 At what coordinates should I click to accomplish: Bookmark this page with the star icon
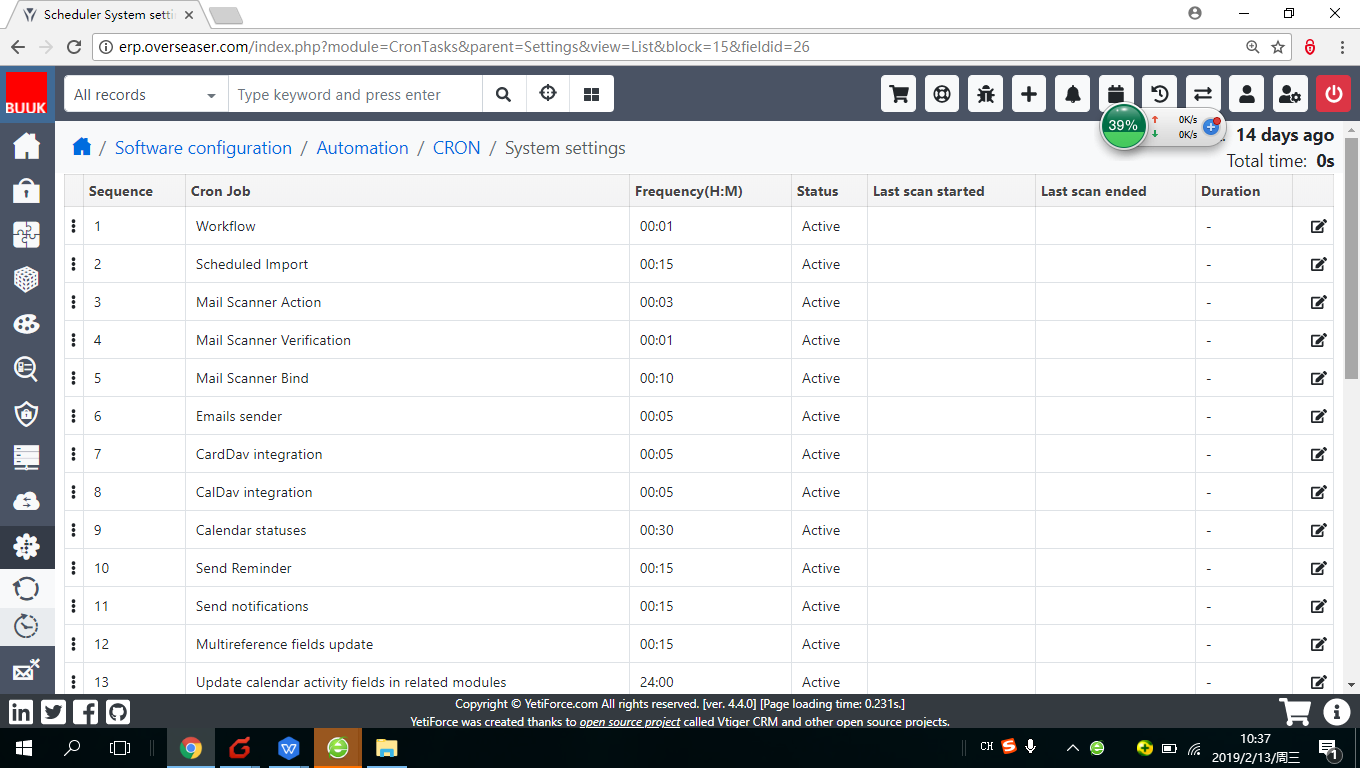tap(1278, 47)
